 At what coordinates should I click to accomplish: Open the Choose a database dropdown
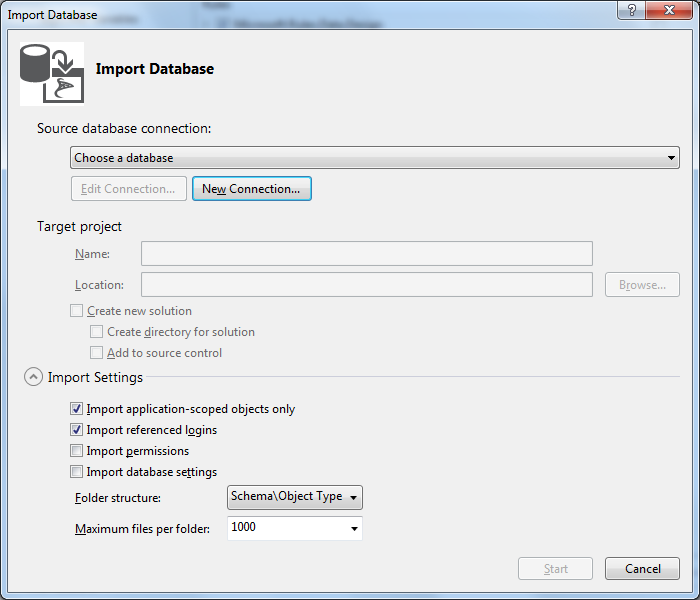tap(374, 158)
